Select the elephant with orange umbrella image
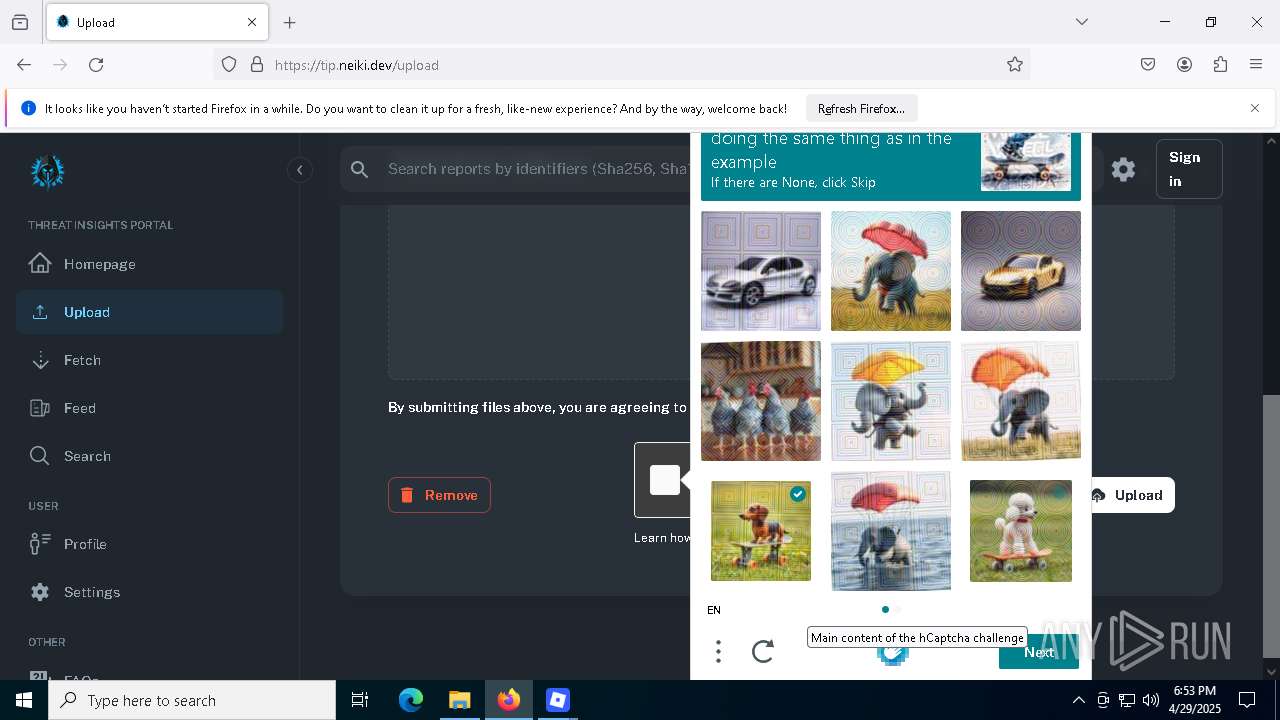The width and height of the screenshot is (1280, 720). pos(1021,401)
